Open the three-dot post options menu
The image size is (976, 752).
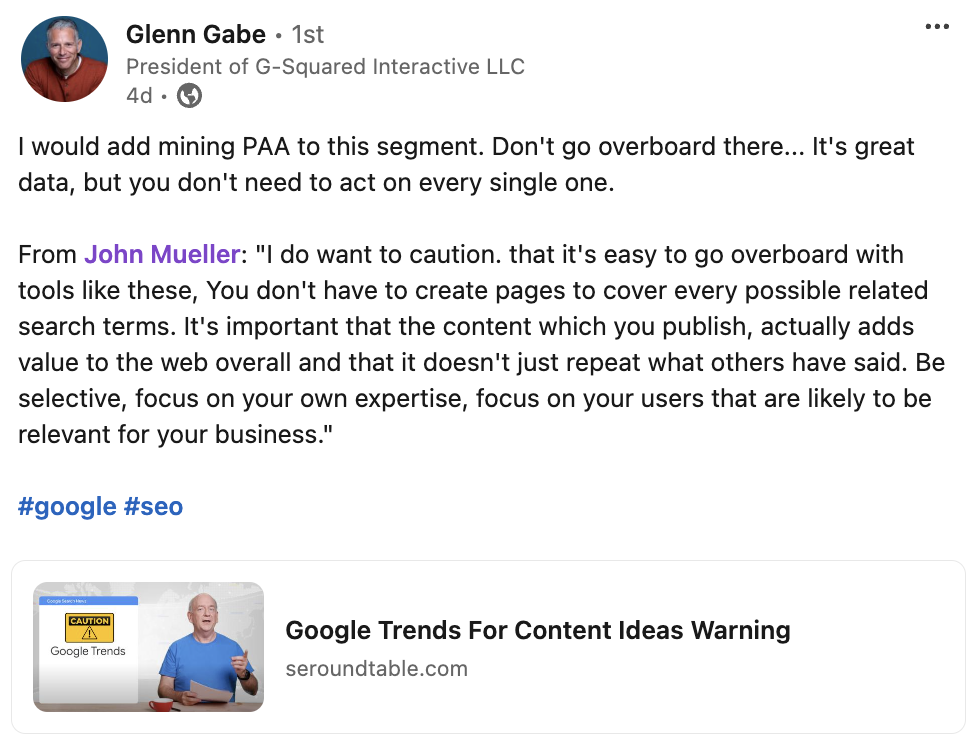937,27
